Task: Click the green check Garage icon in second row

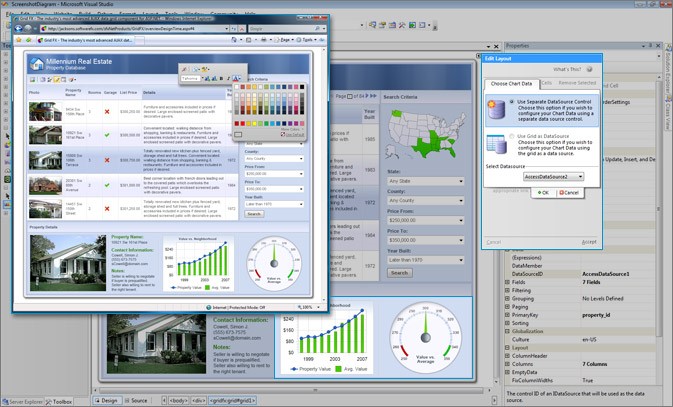Action: 107,135
